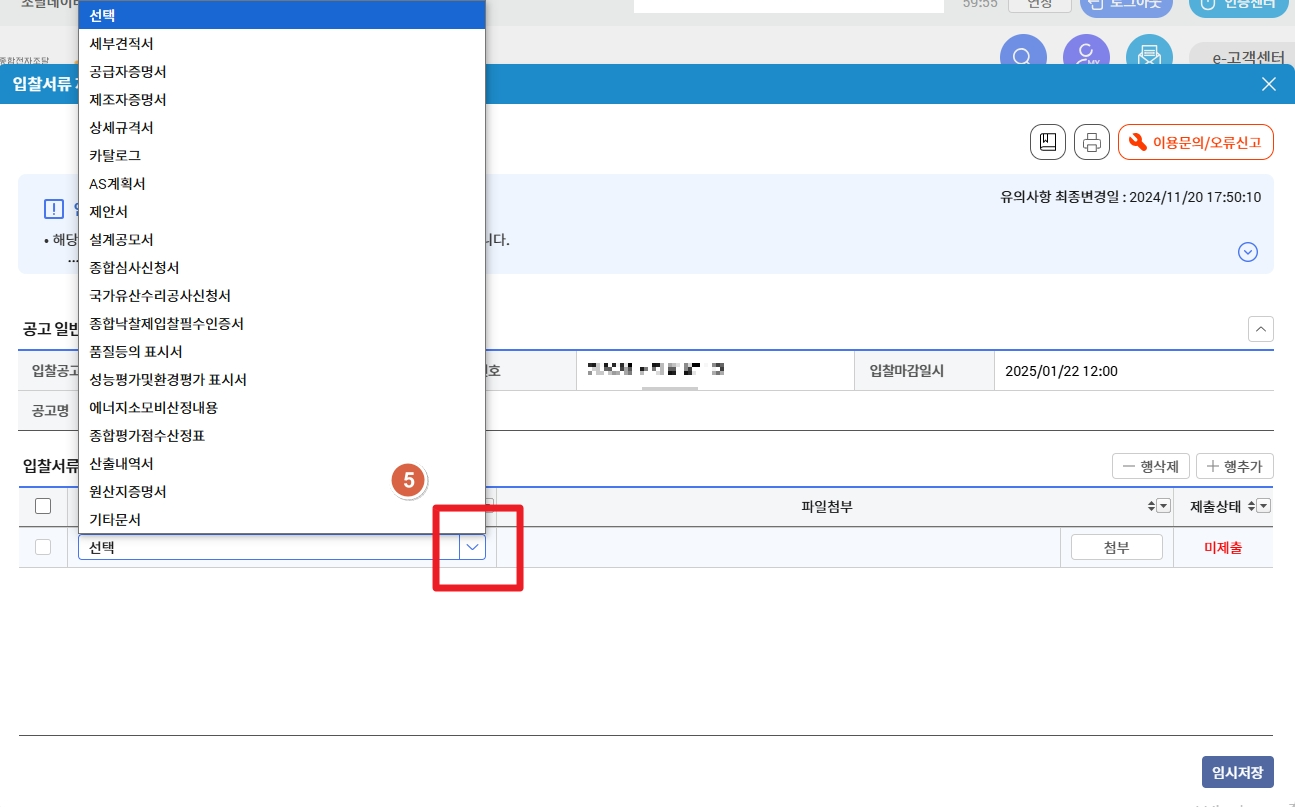Open 이용문의/오류신고 with the wrench icon

(1196, 141)
